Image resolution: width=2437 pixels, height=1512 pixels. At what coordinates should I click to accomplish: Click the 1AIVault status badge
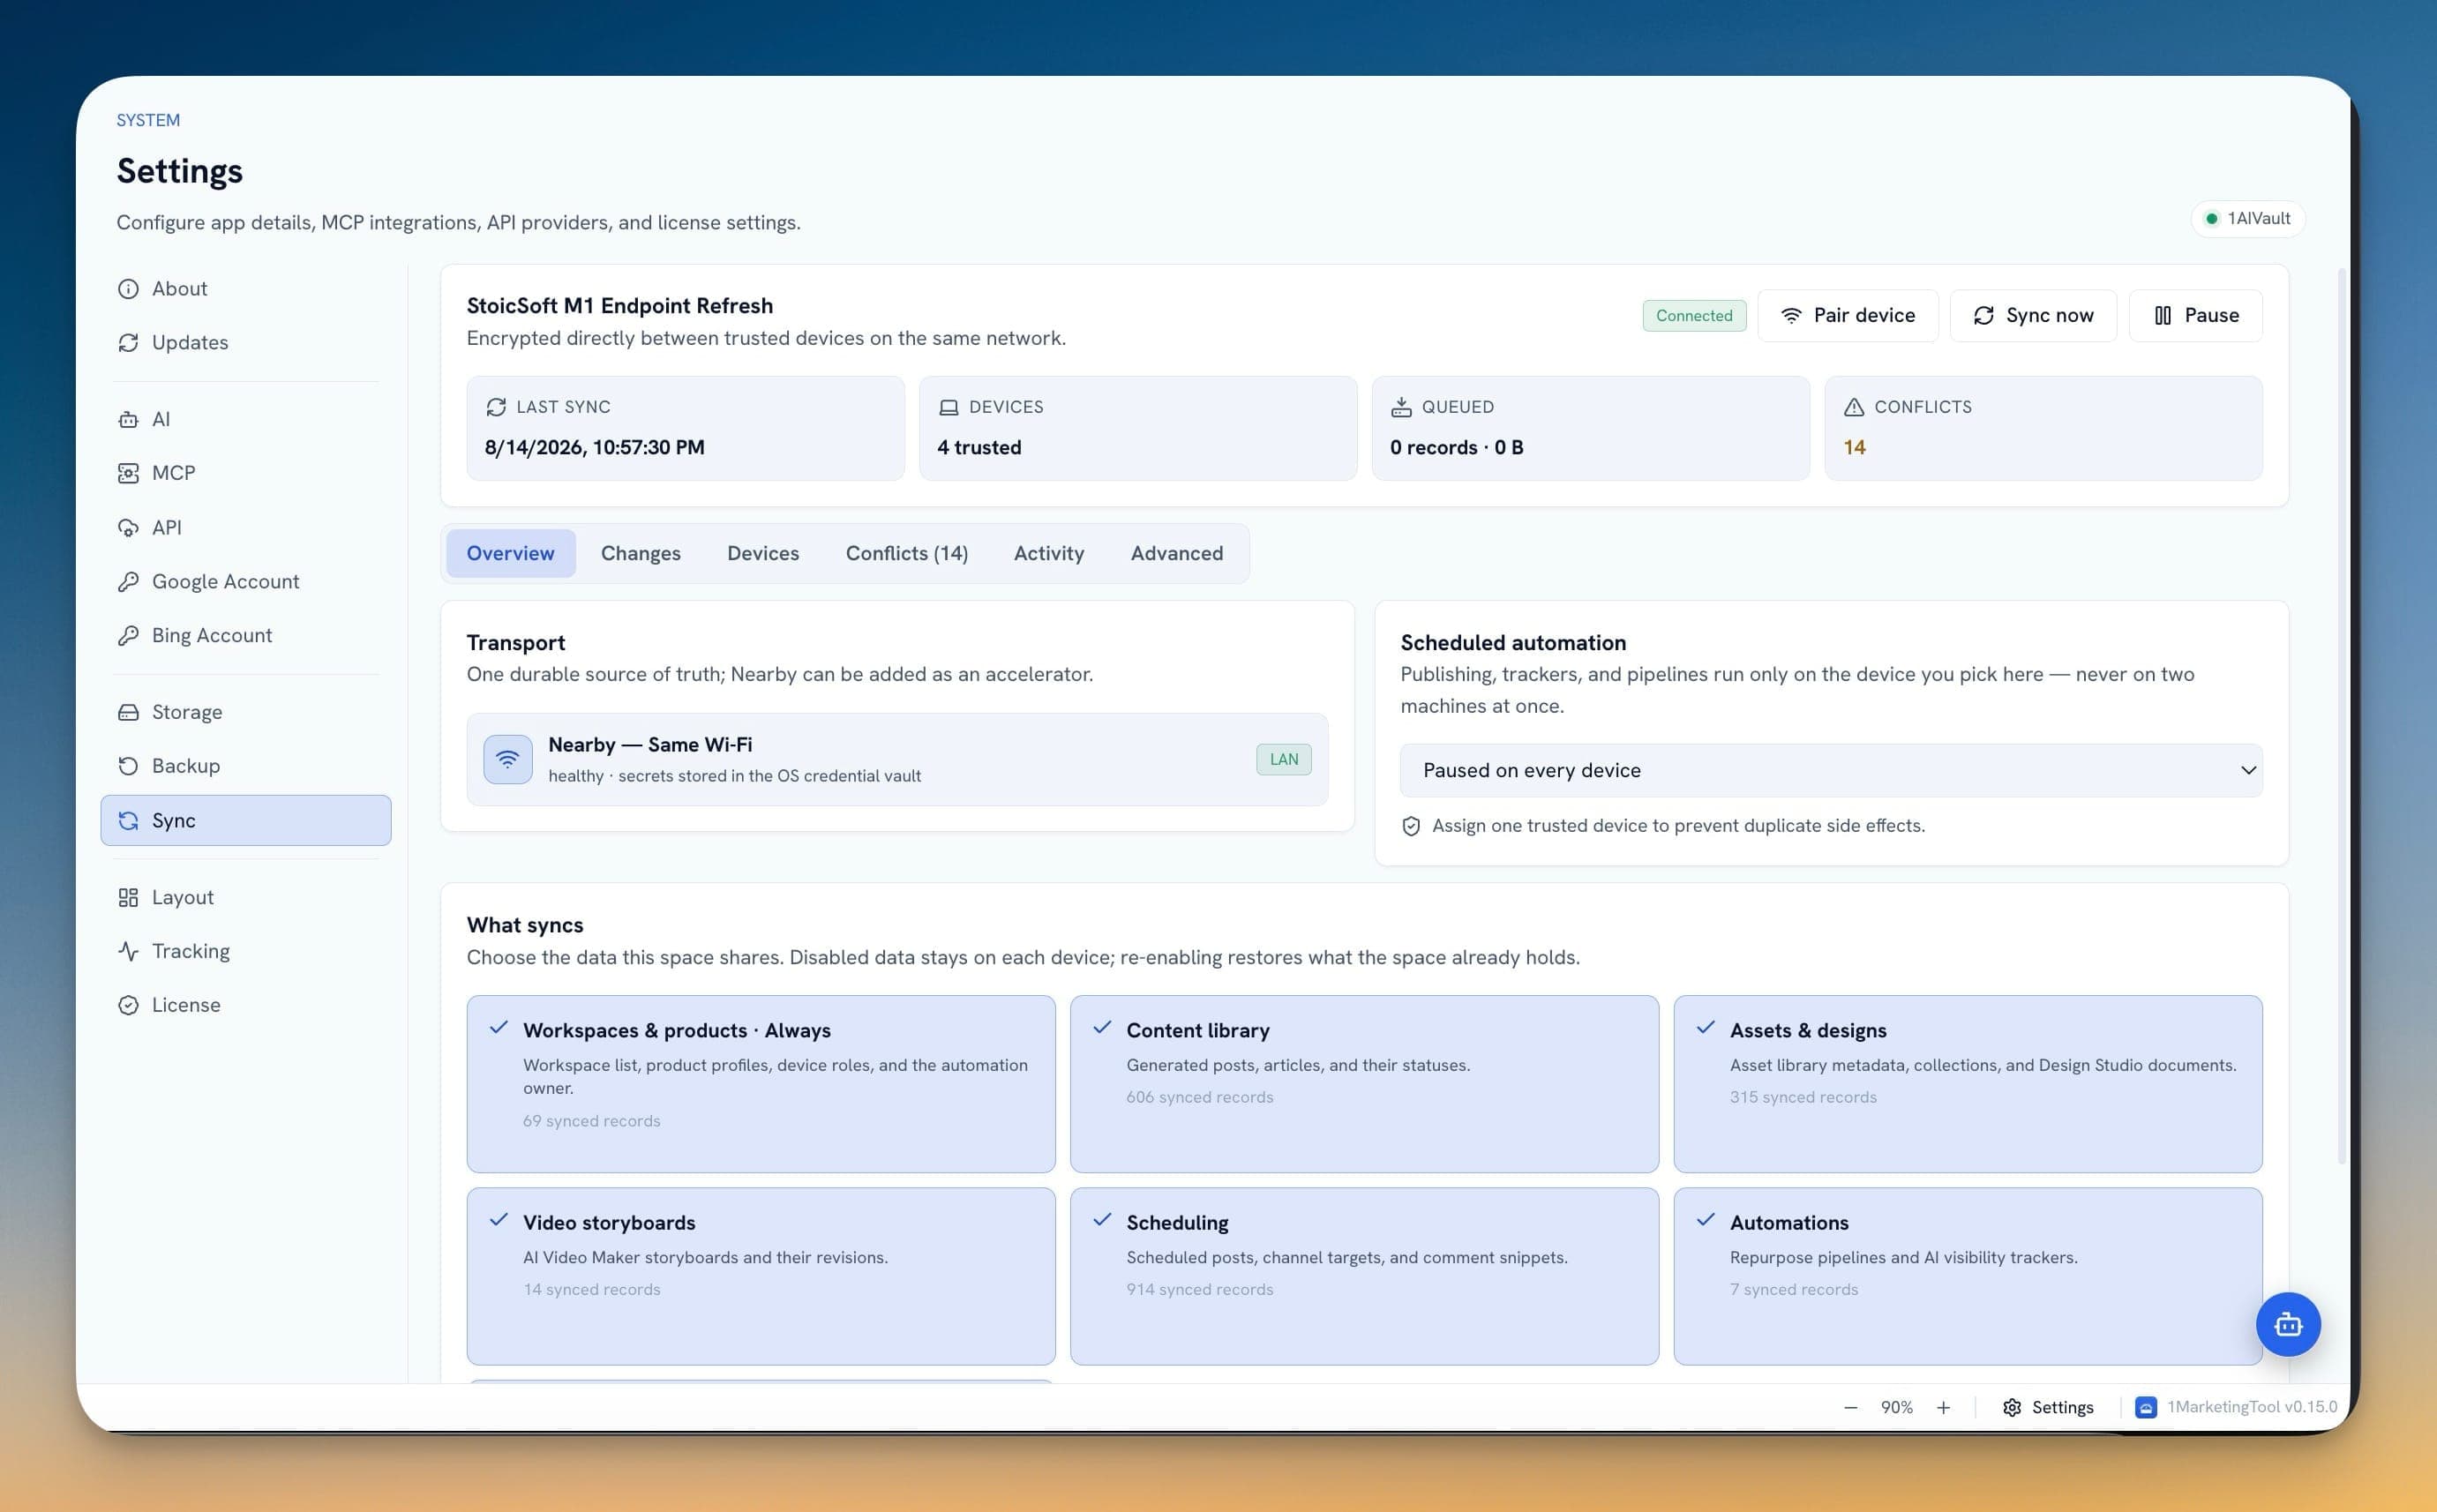click(2248, 219)
